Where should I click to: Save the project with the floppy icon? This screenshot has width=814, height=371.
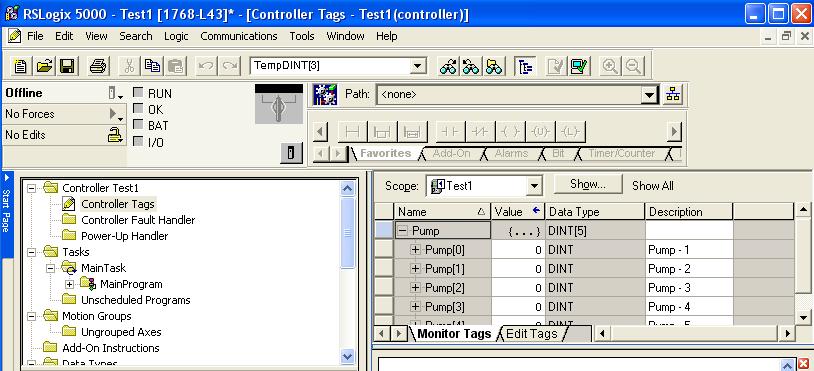[68, 66]
